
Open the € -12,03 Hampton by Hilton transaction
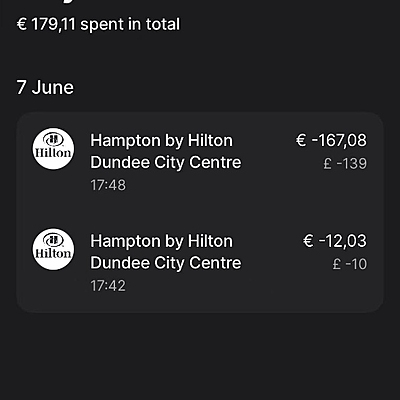(x=200, y=263)
